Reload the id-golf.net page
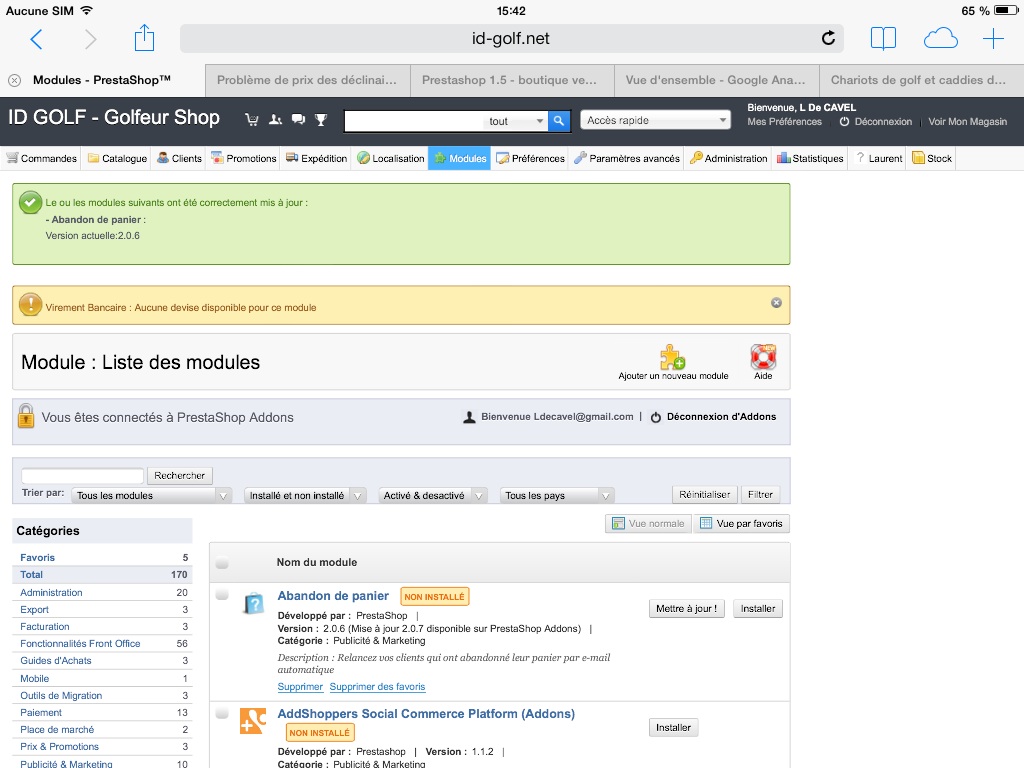The image size is (1024, 768). coord(828,39)
